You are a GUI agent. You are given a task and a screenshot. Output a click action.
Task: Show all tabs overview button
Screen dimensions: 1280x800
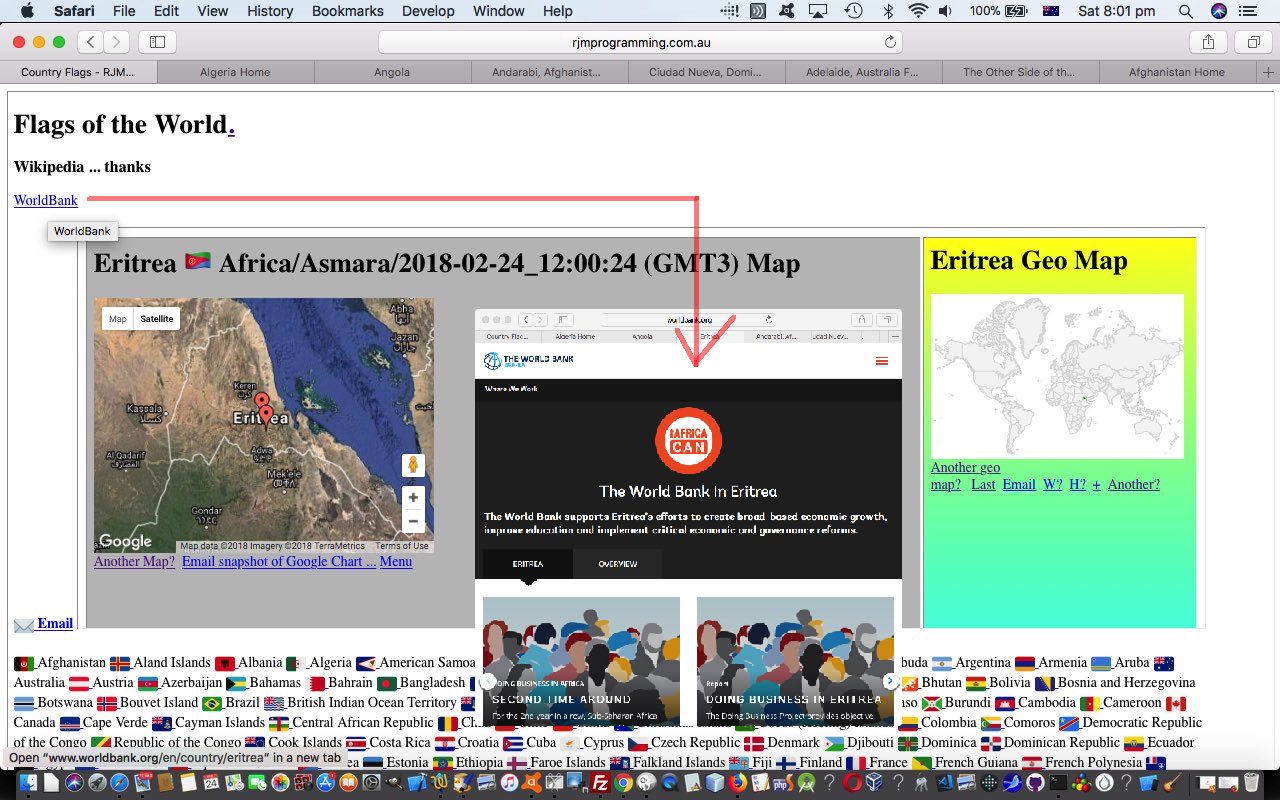[x=1253, y=42]
